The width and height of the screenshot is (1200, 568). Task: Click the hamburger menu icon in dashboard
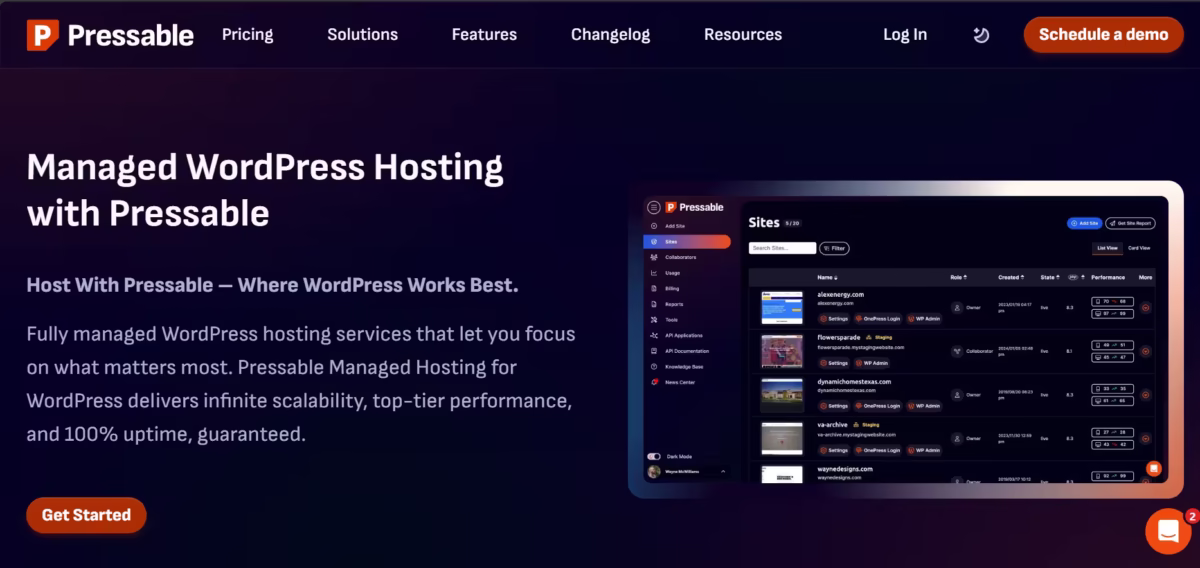[x=654, y=207]
